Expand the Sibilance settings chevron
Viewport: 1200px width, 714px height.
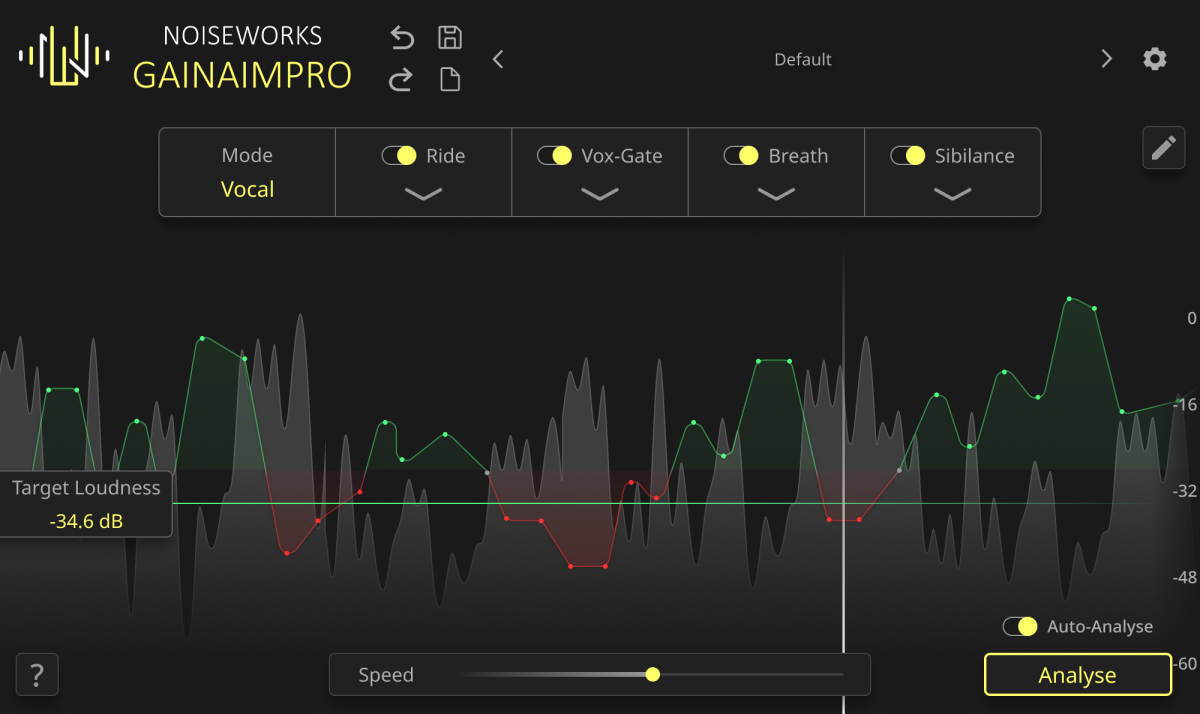(x=952, y=194)
